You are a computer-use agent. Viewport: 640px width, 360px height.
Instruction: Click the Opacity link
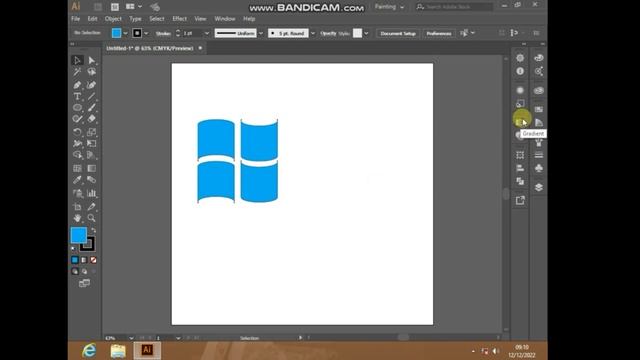tap(328, 33)
